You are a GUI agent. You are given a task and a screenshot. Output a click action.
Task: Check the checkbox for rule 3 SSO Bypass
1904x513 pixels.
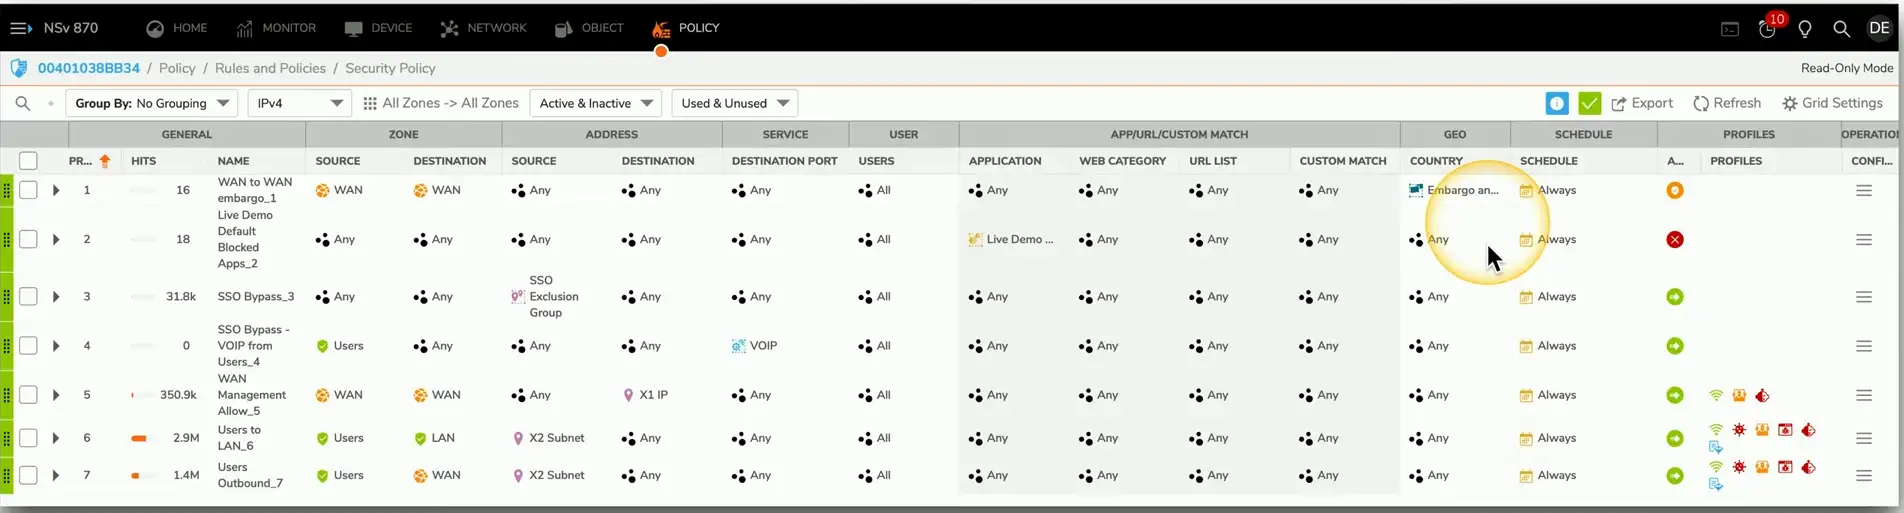pos(28,297)
